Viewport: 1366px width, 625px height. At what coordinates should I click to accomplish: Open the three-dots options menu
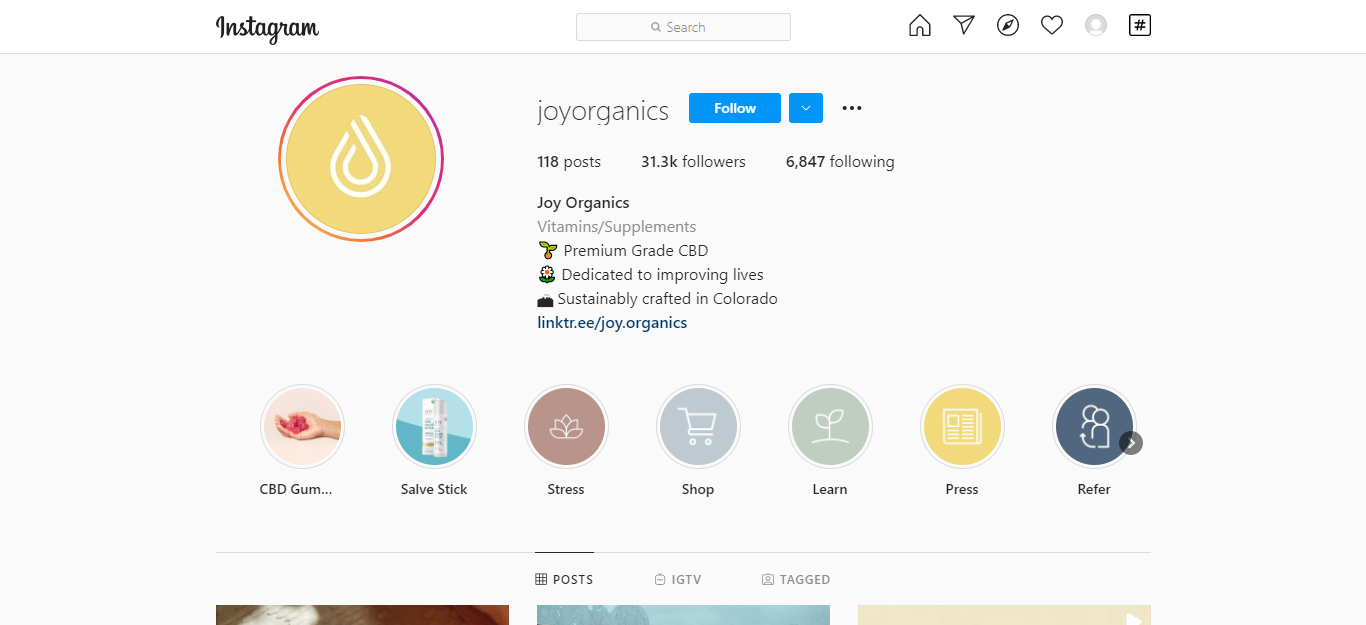point(852,108)
